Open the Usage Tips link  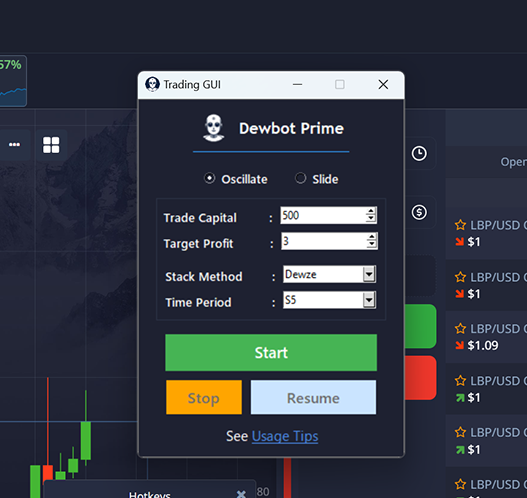pos(285,436)
